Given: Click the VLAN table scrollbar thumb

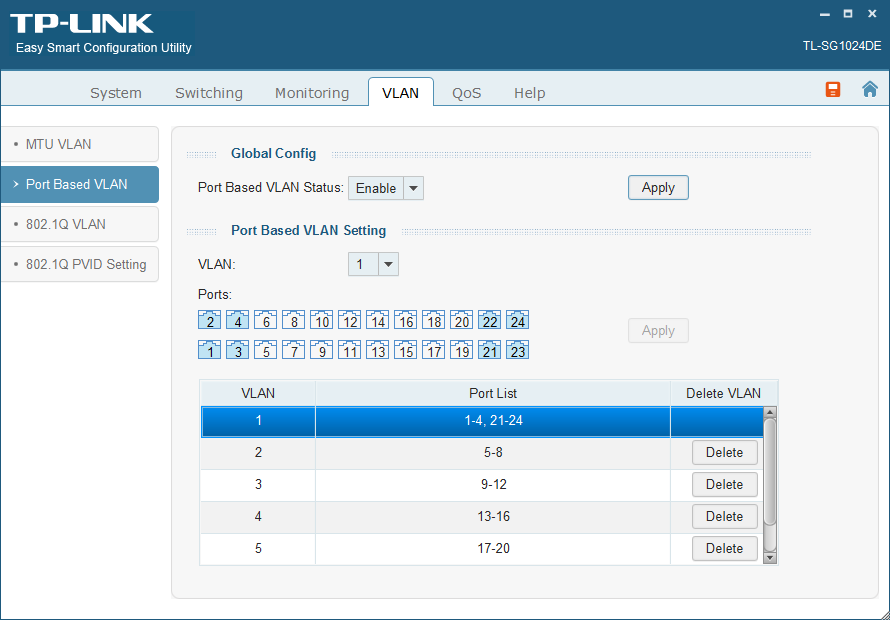Looking at the screenshot, I should (x=770, y=471).
